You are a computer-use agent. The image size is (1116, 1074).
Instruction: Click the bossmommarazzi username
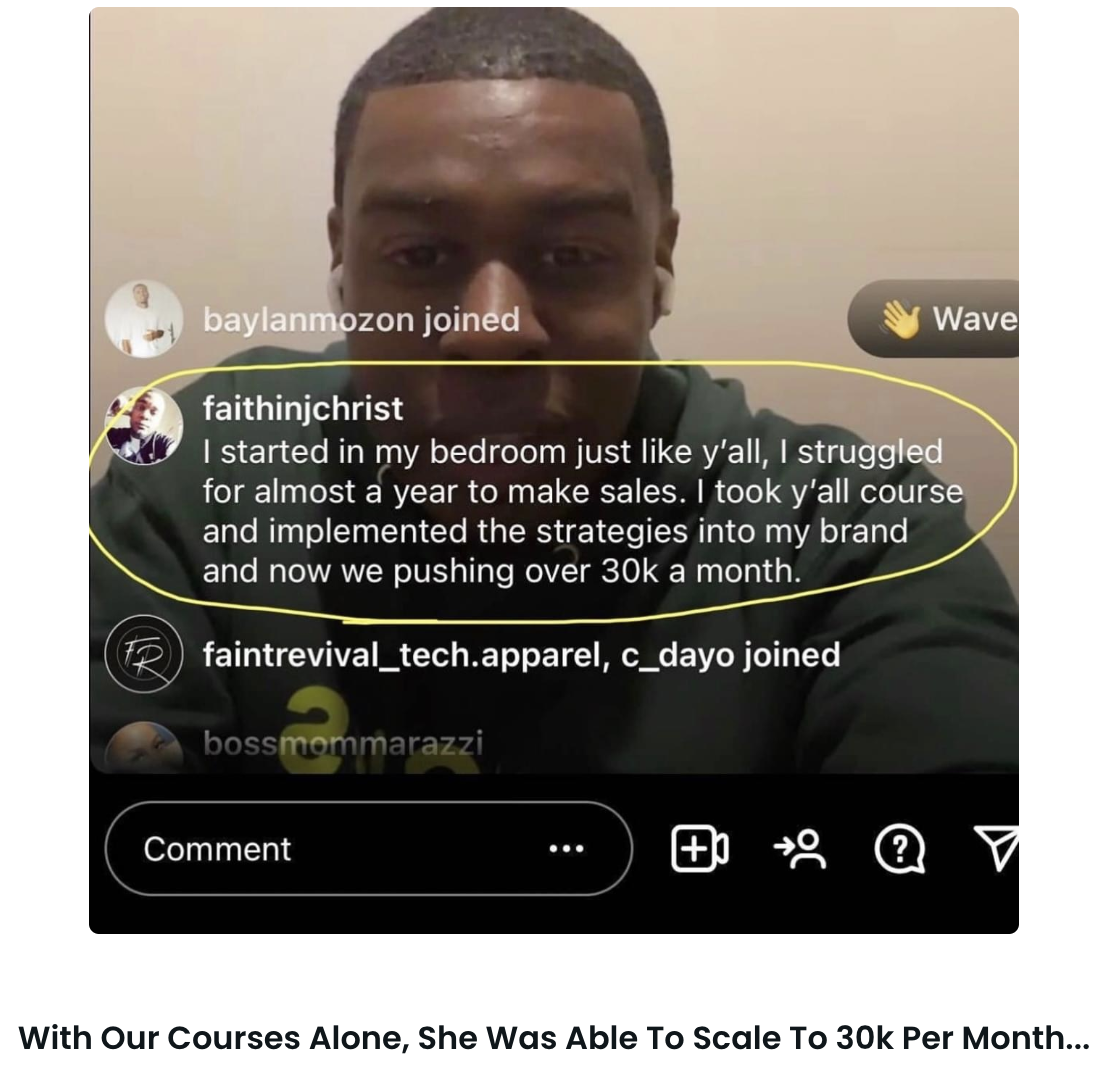pyautogui.click(x=343, y=743)
